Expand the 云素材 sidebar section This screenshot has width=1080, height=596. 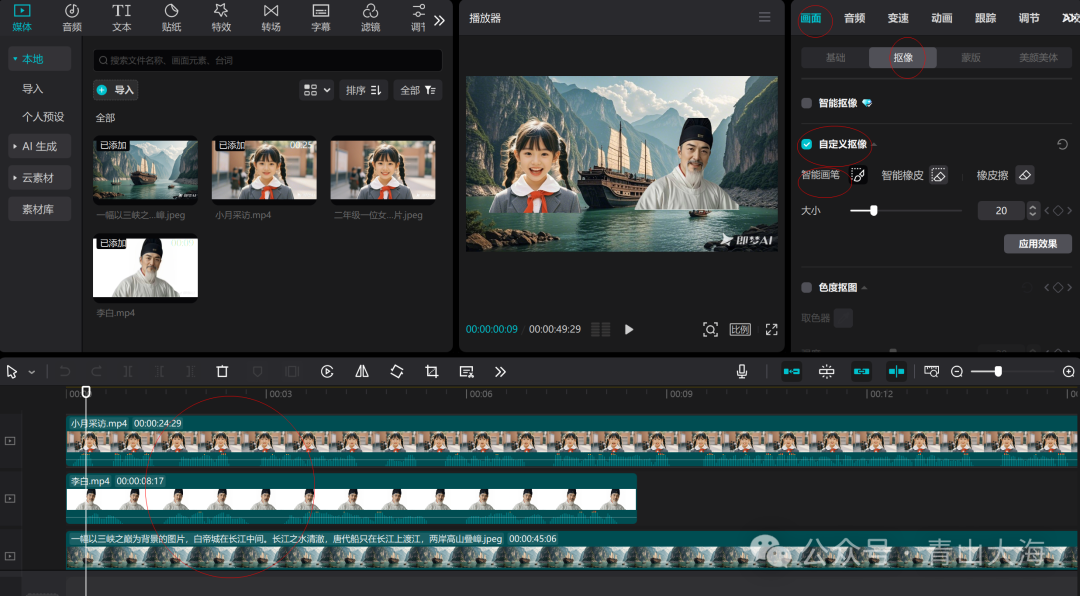click(x=40, y=178)
